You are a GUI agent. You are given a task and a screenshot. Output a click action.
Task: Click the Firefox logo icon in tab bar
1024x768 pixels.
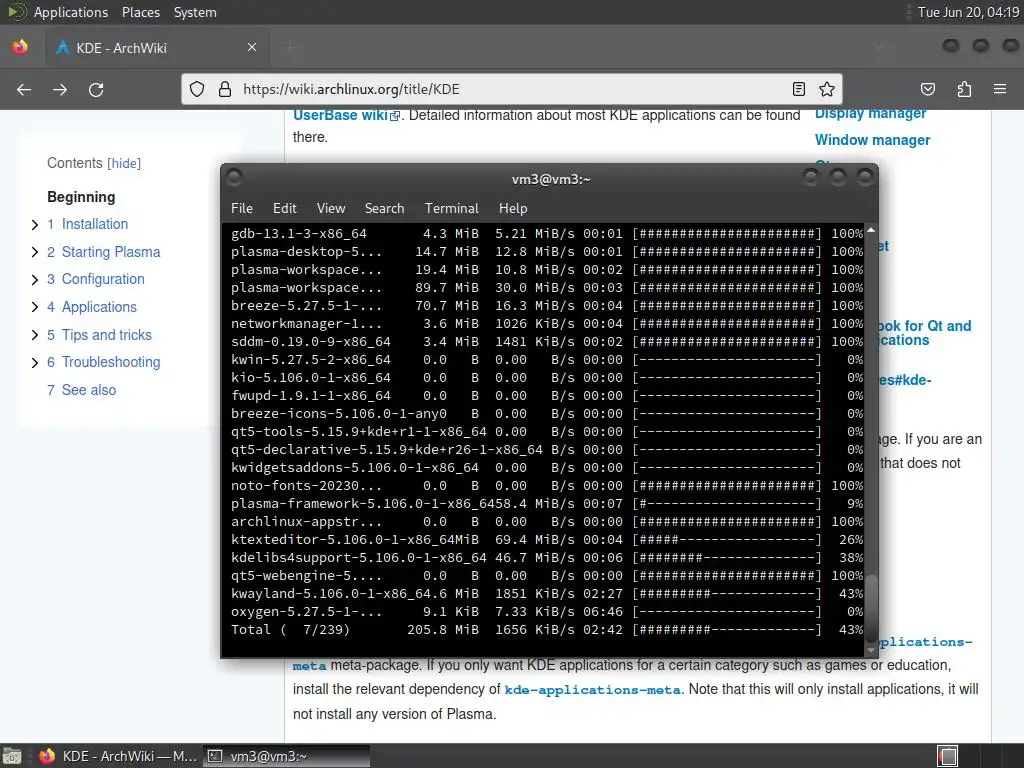20,47
